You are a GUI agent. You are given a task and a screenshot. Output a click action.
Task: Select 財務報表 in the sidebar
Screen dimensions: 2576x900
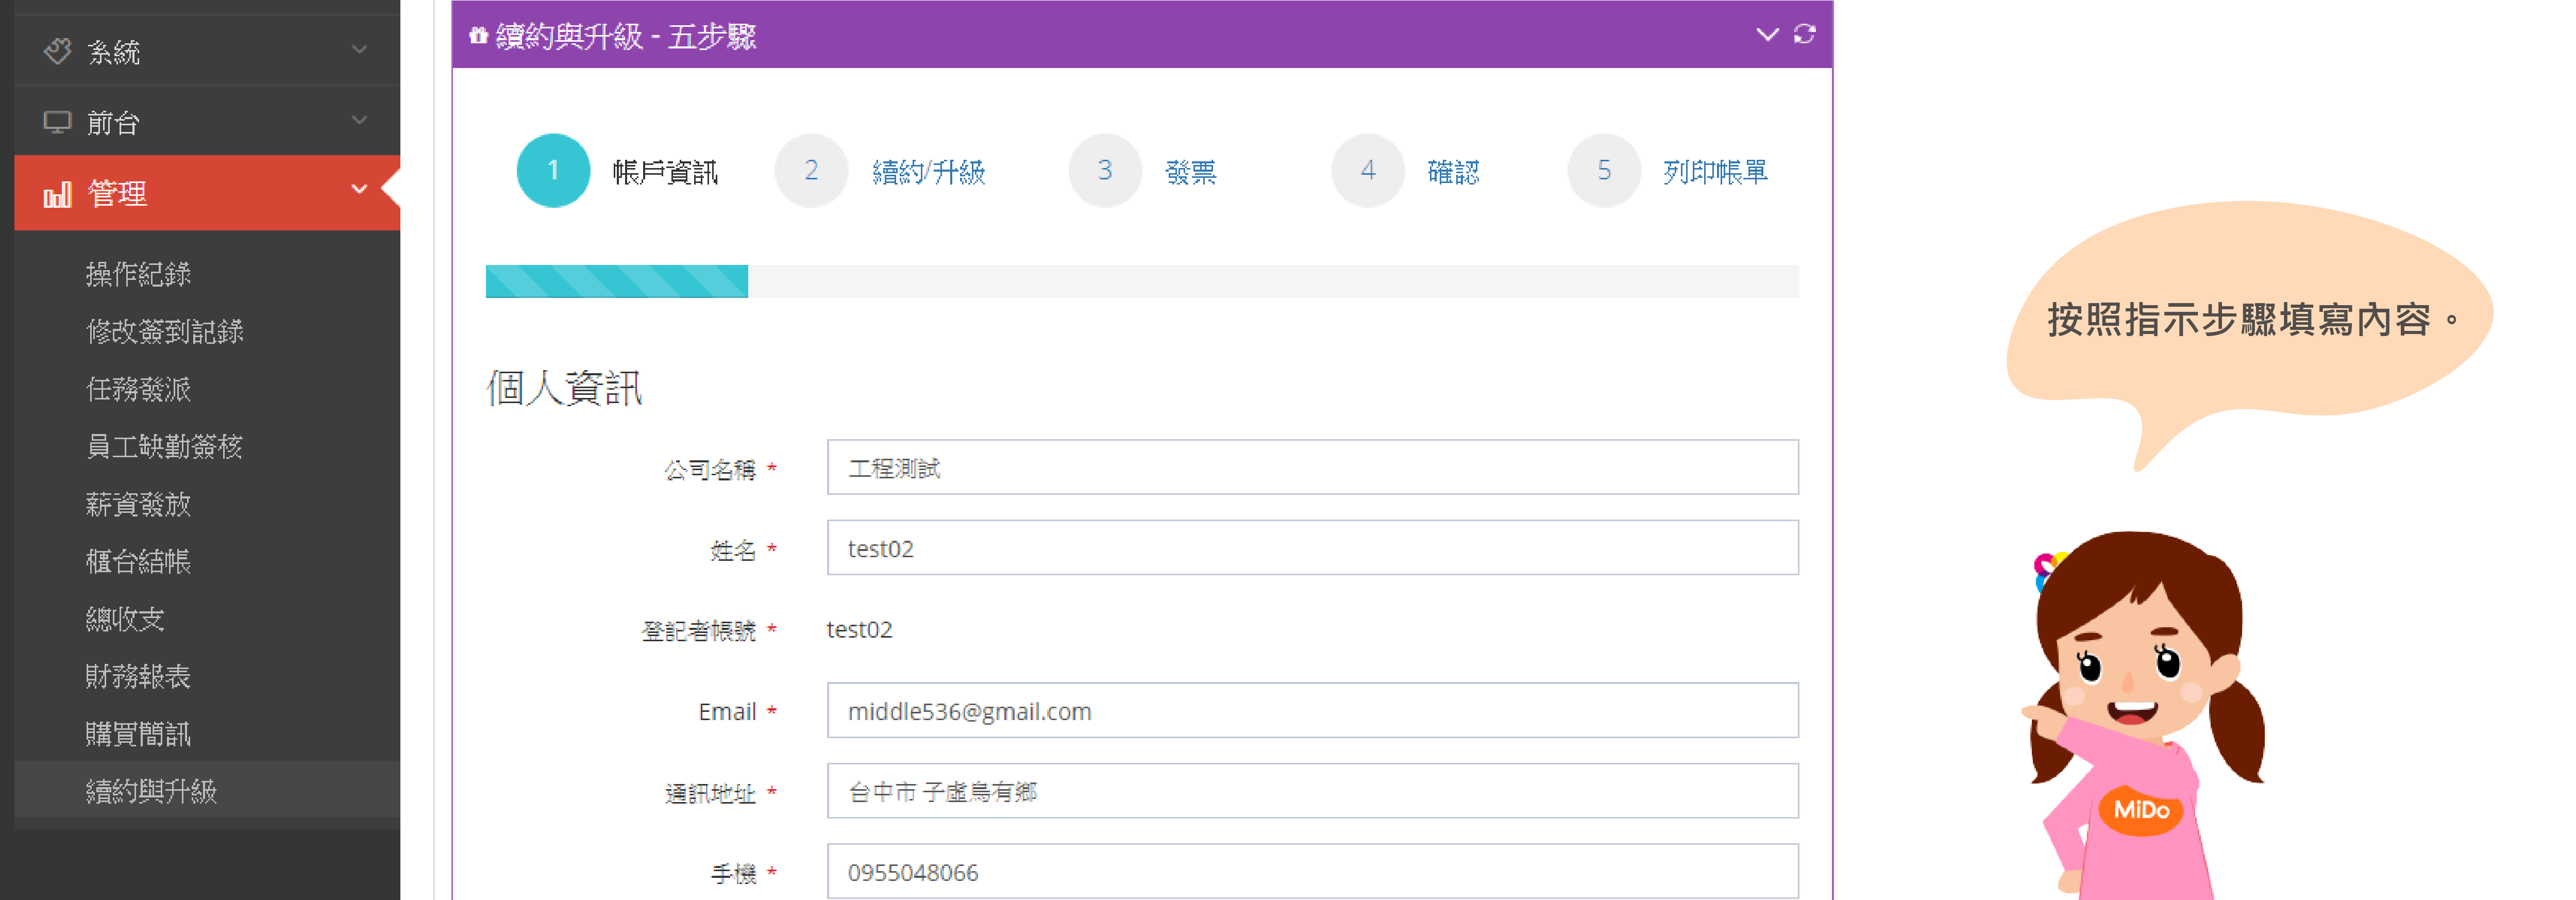[138, 677]
